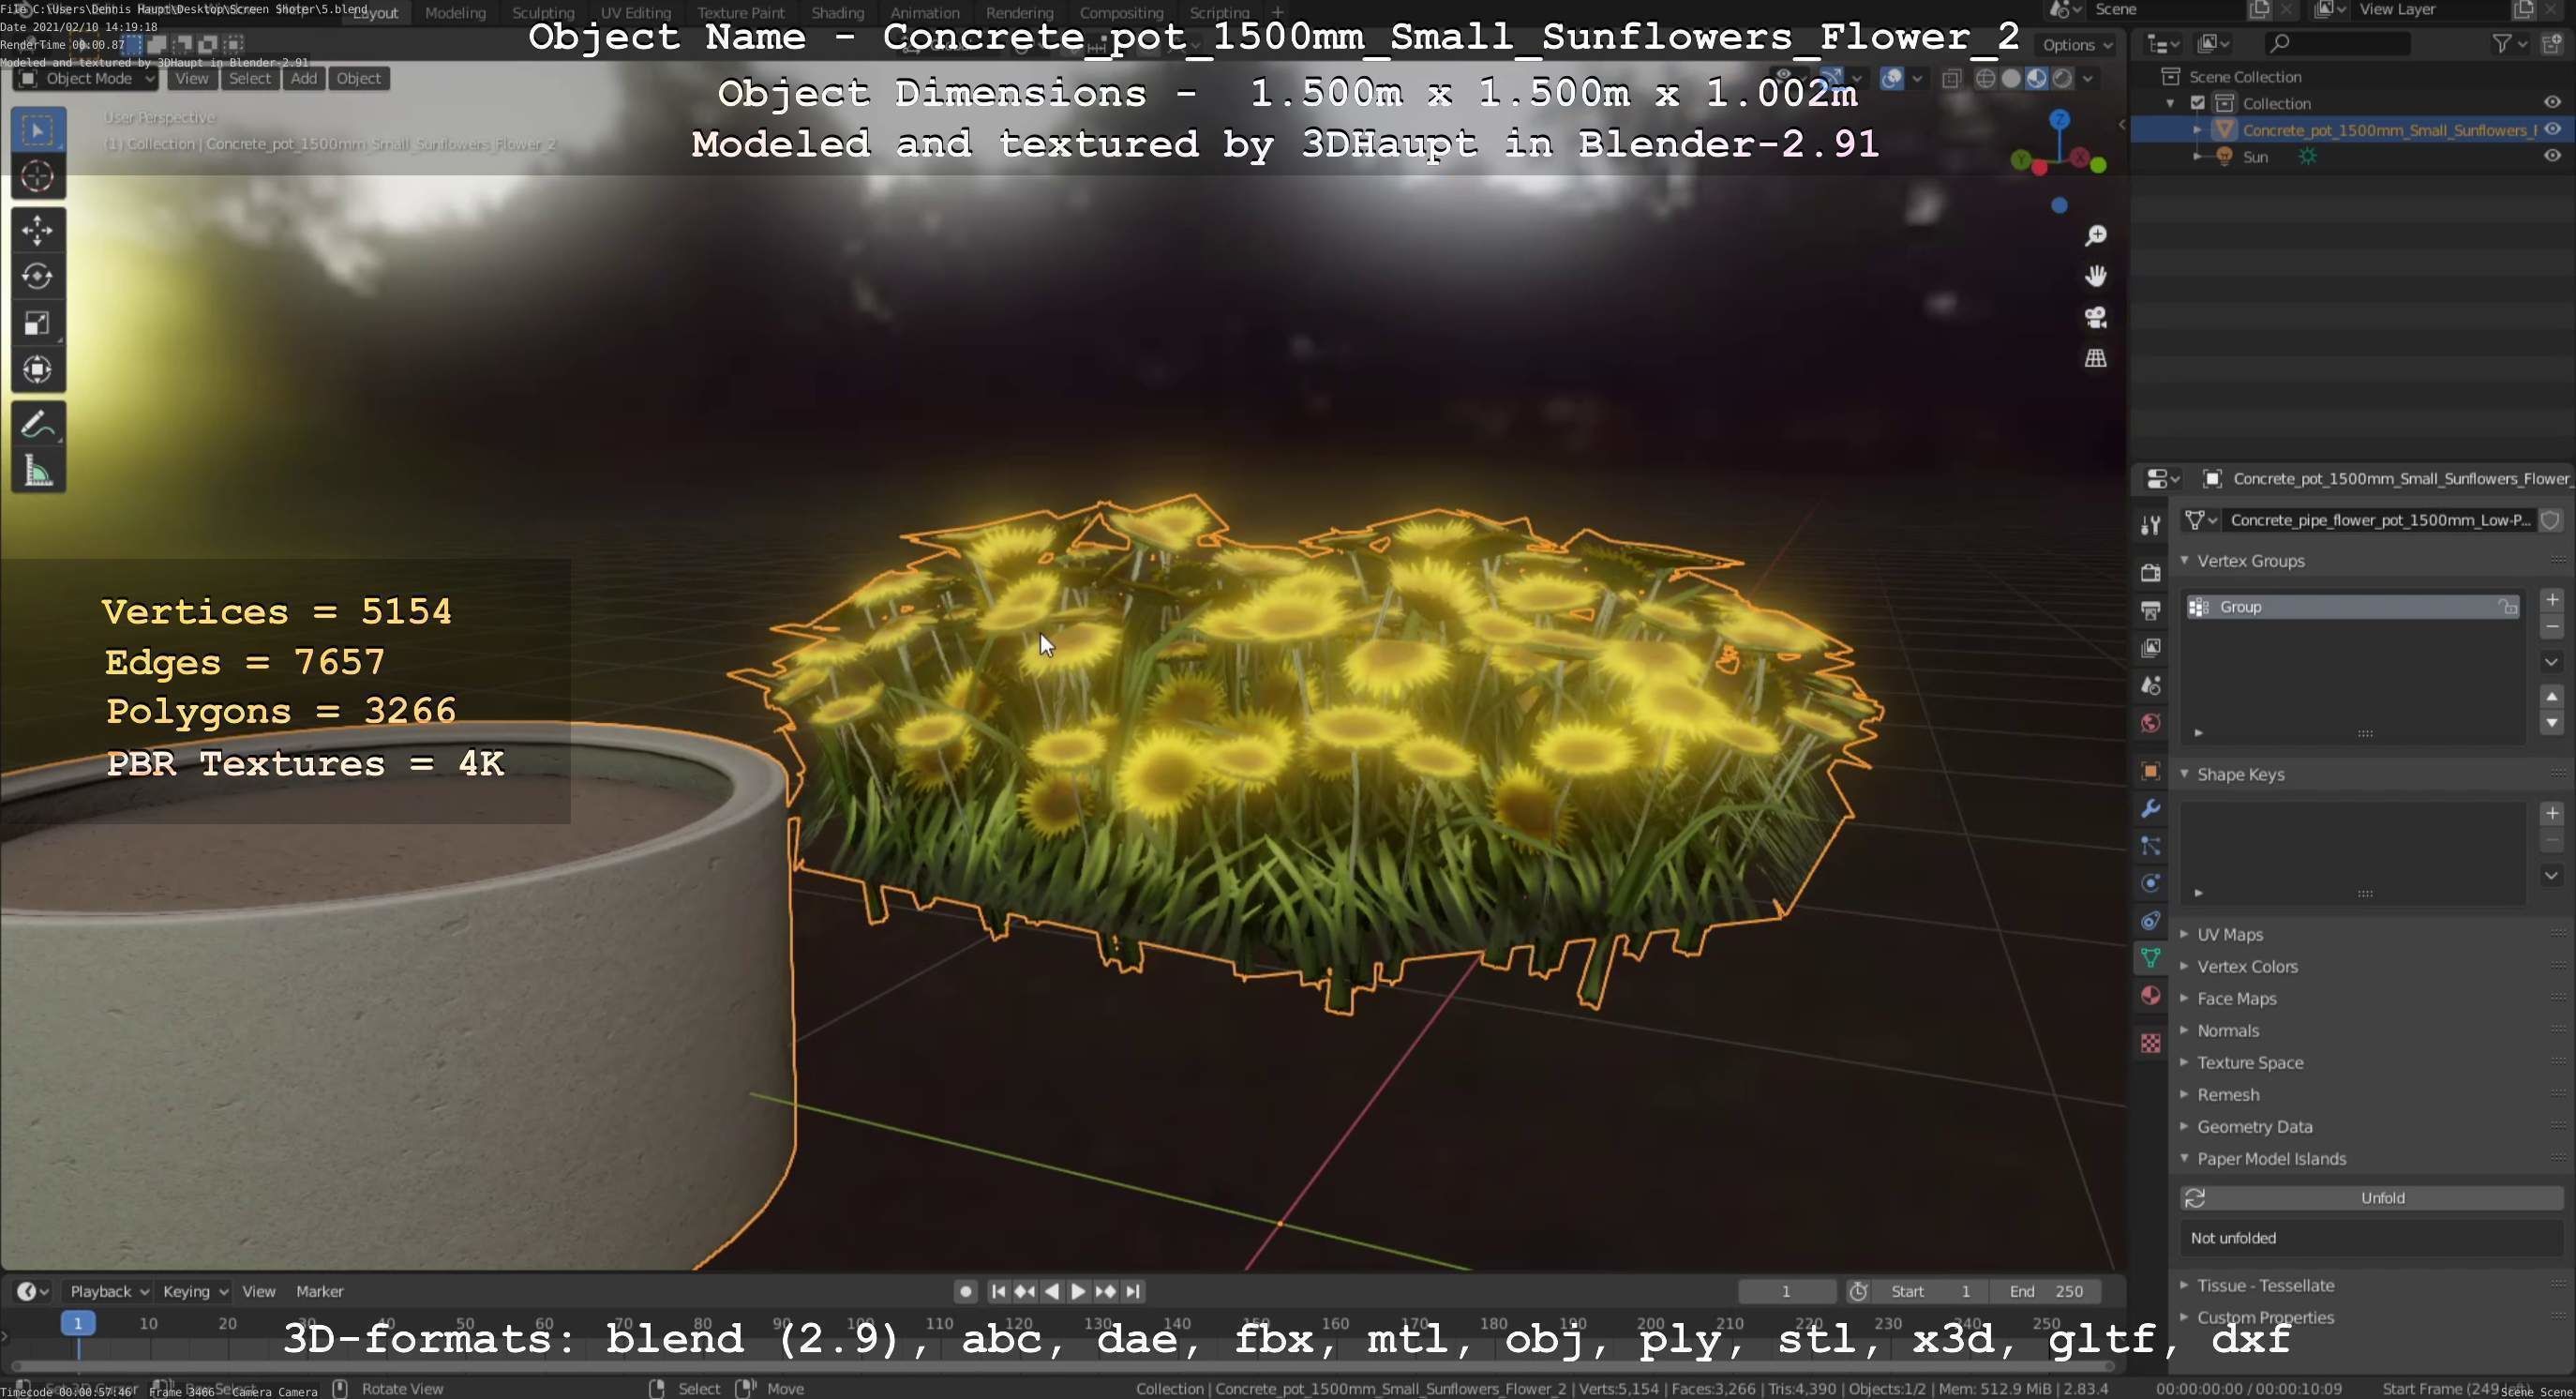2576x1399 pixels.
Task: Open the Modifiers wrench tab
Action: click(2151, 809)
